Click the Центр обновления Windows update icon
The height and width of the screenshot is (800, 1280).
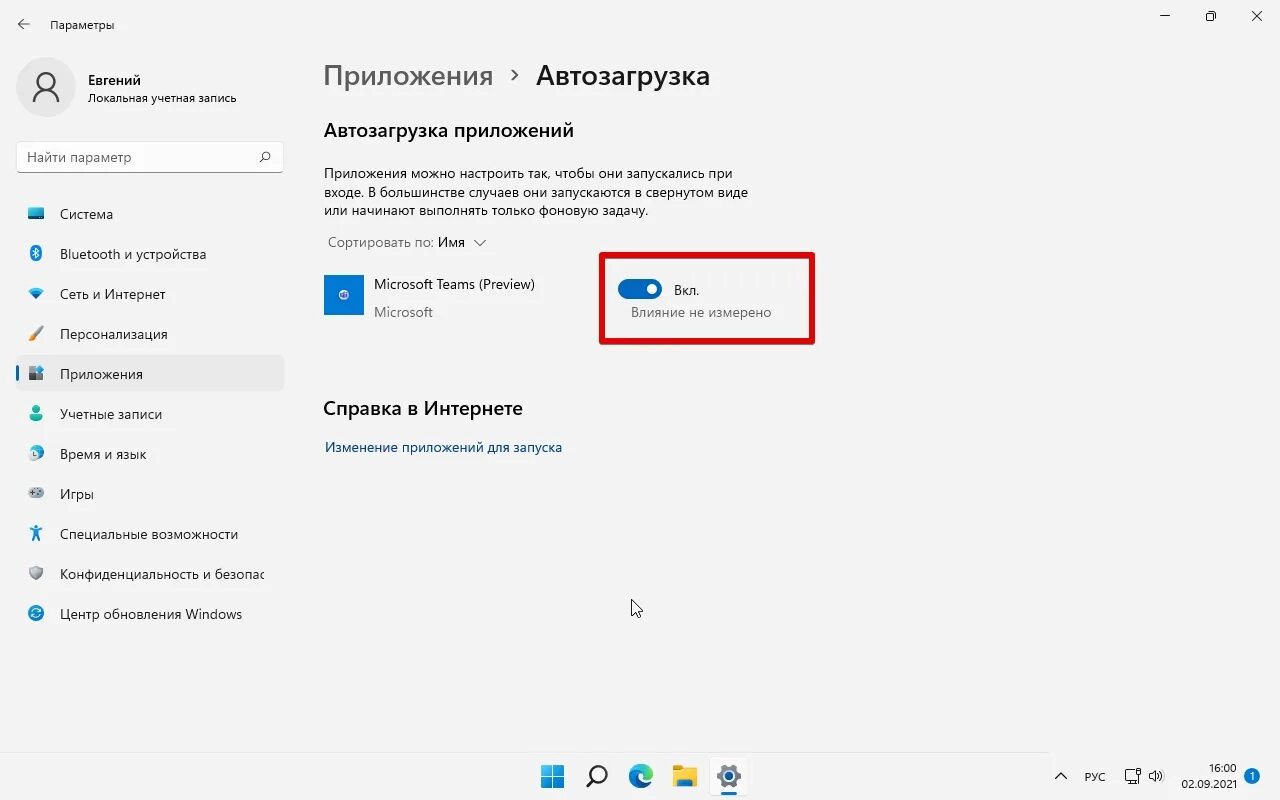(x=36, y=614)
